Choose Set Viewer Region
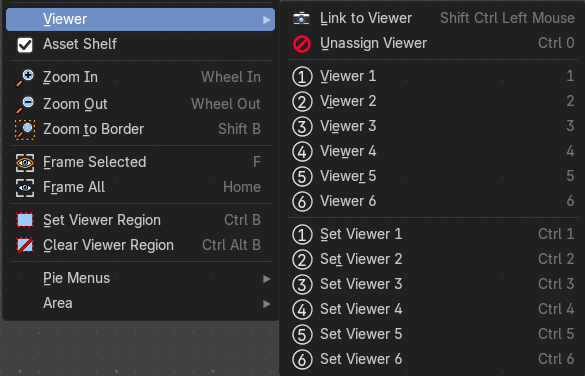The height and width of the screenshot is (376, 585). tap(140, 220)
